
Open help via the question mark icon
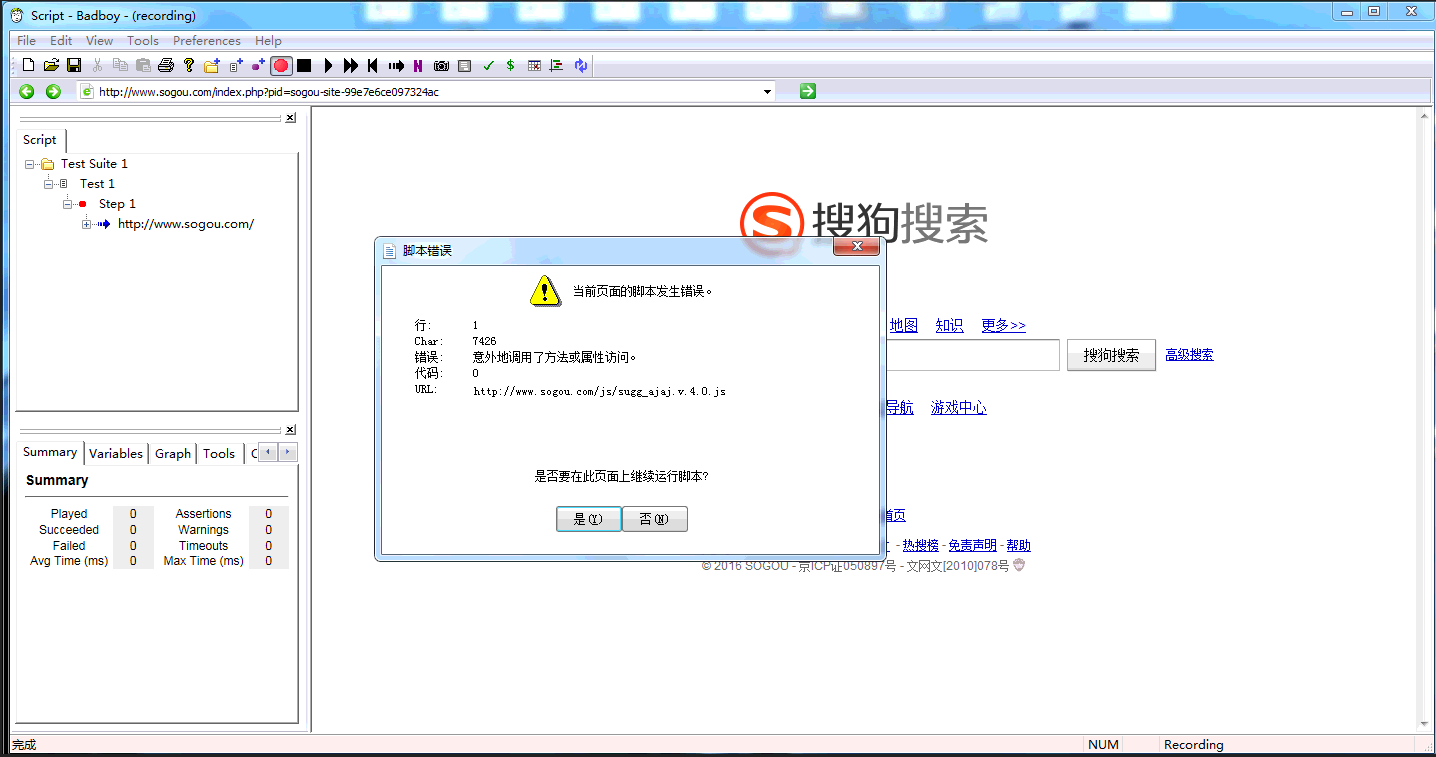point(189,66)
